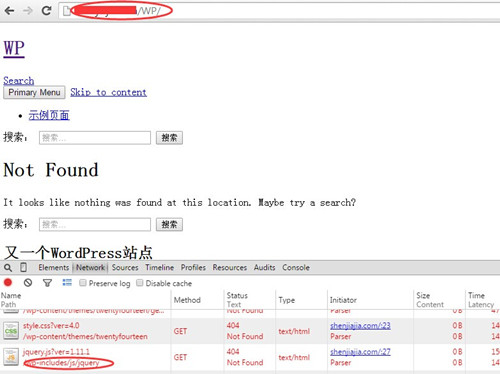The height and width of the screenshot is (374, 500).
Task: Click the WP site title link
Action: (14, 49)
